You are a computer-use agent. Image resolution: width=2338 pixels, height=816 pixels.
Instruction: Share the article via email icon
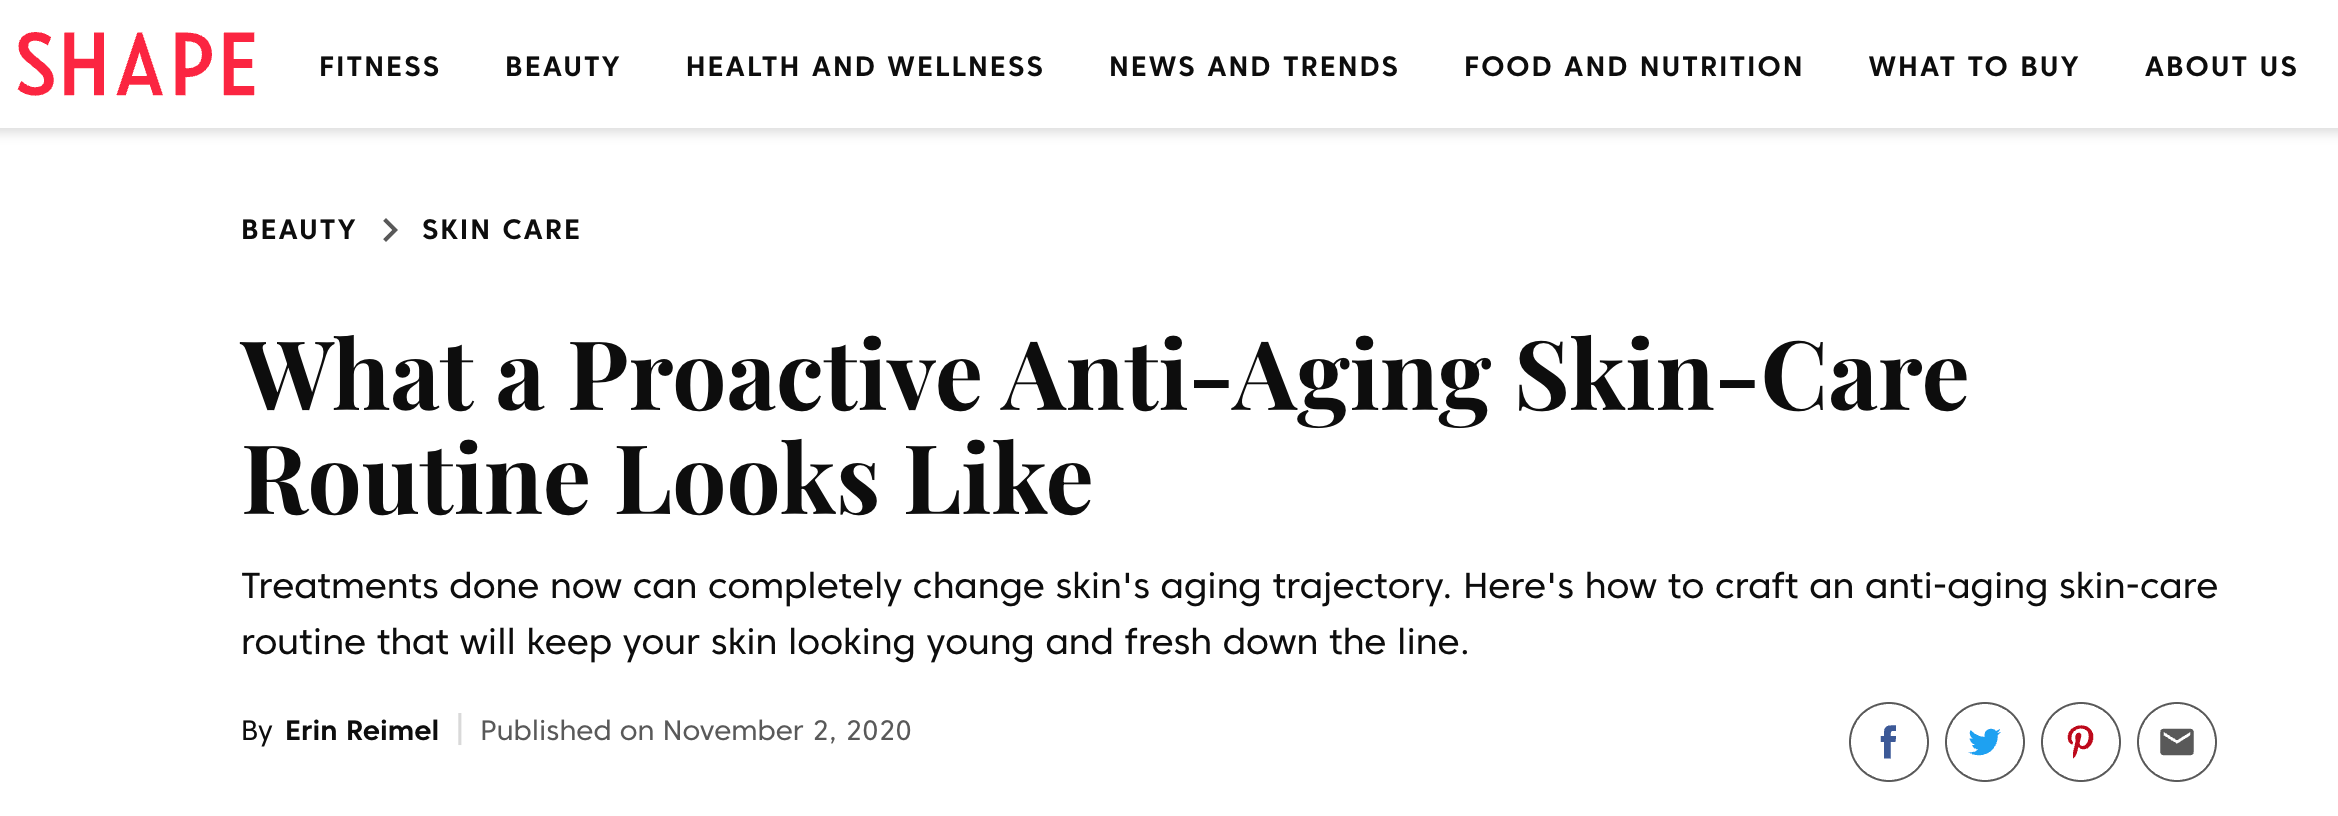coord(2176,742)
